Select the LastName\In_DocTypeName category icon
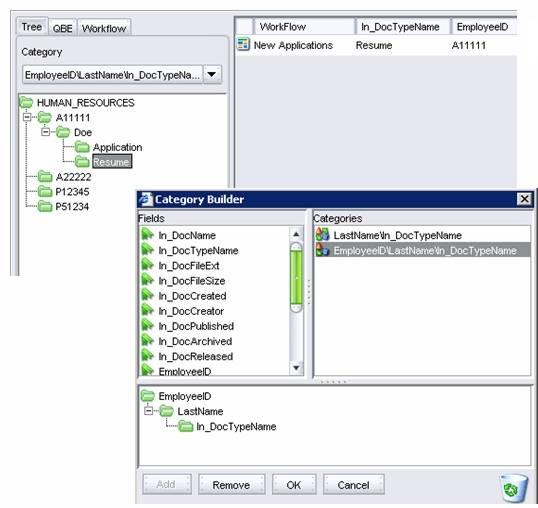This screenshot has height=508, width=538. point(322,235)
